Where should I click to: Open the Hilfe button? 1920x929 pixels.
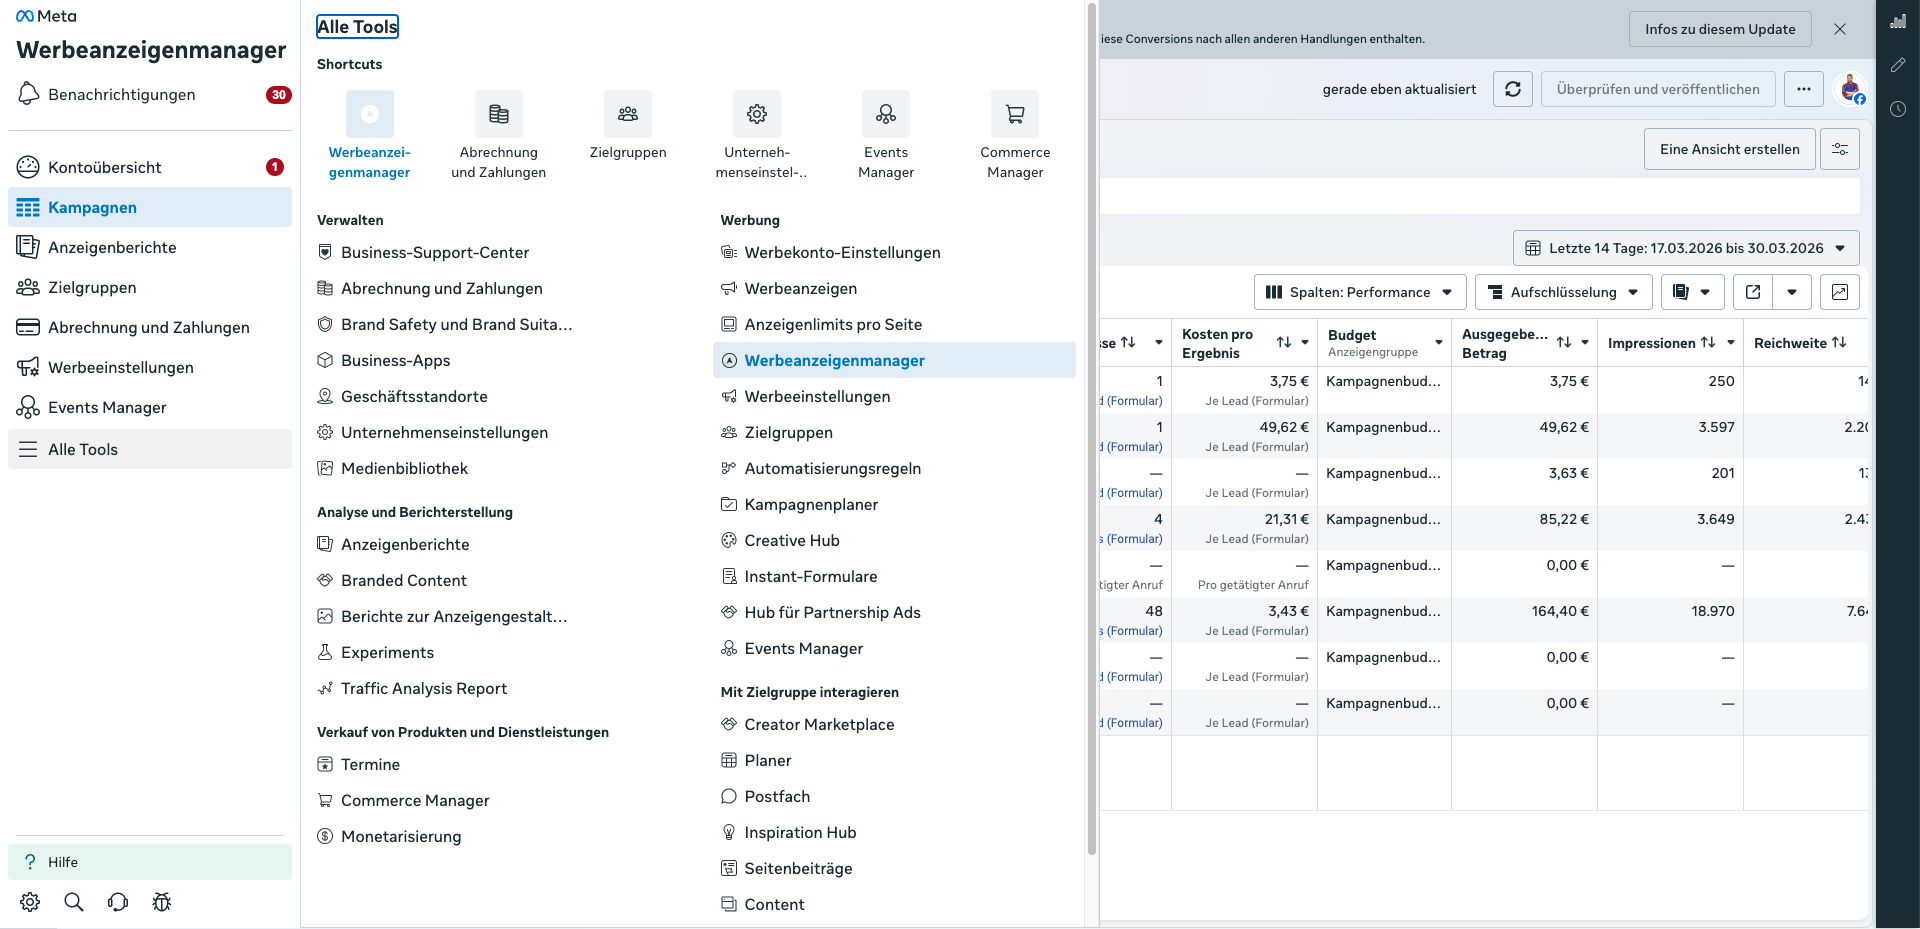(150, 862)
